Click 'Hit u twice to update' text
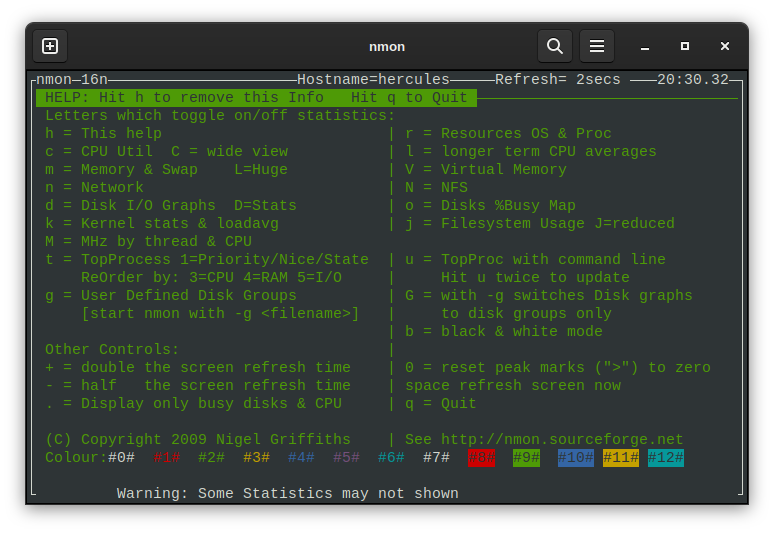Image resolution: width=774 pixels, height=533 pixels. coord(535,277)
